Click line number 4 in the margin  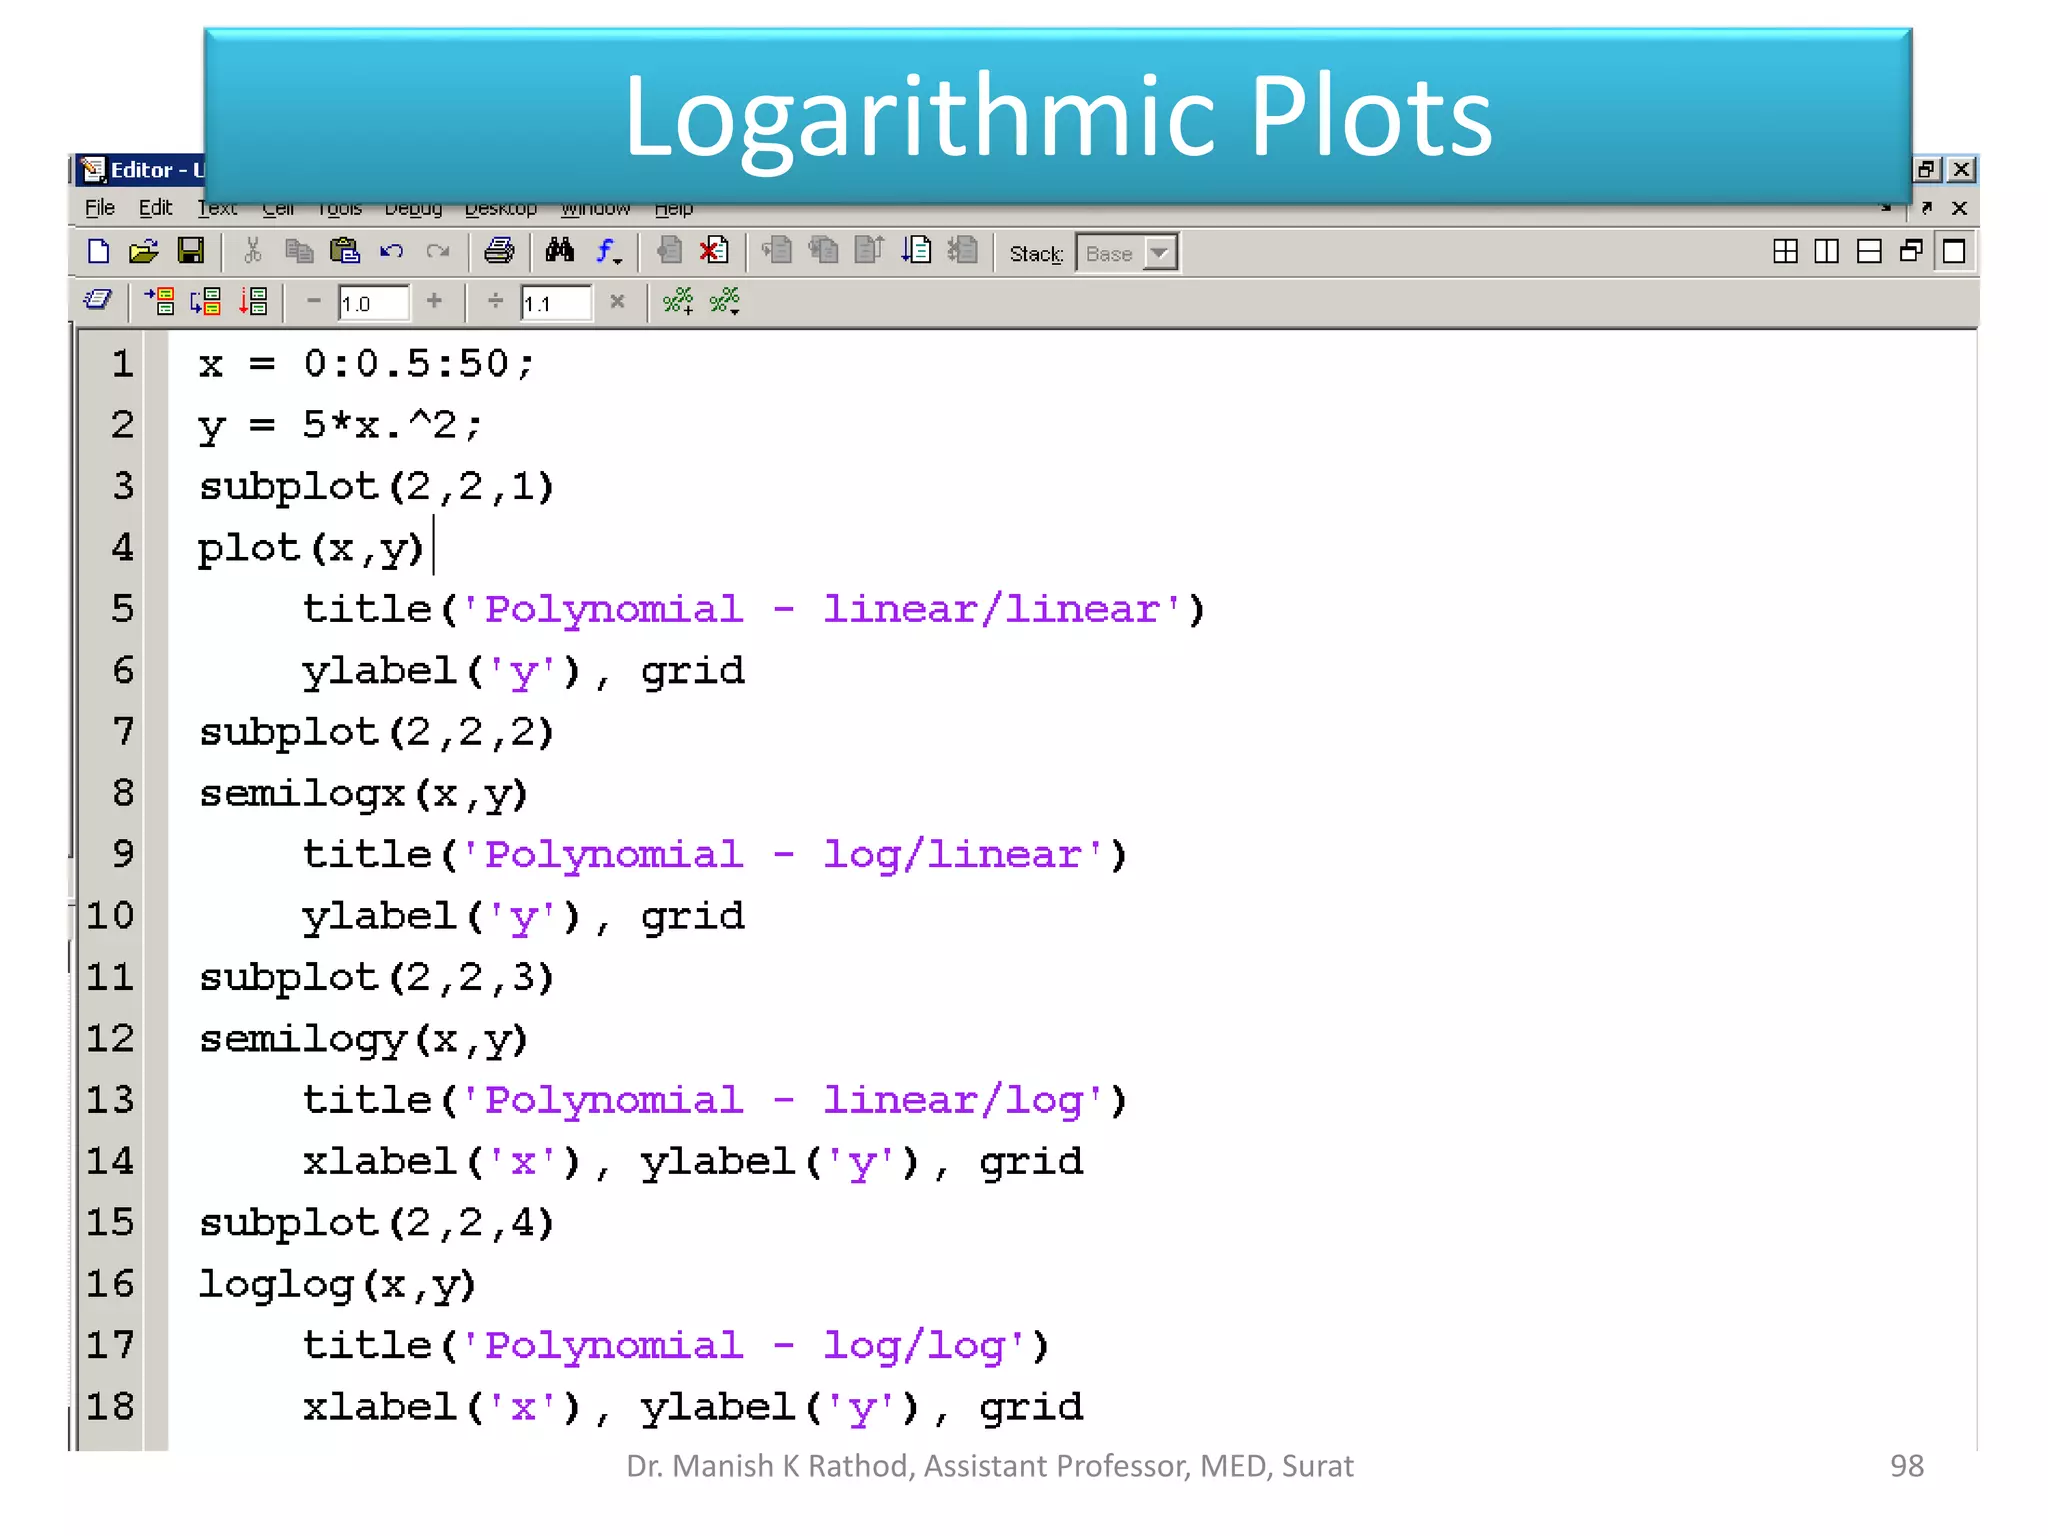tap(122, 548)
